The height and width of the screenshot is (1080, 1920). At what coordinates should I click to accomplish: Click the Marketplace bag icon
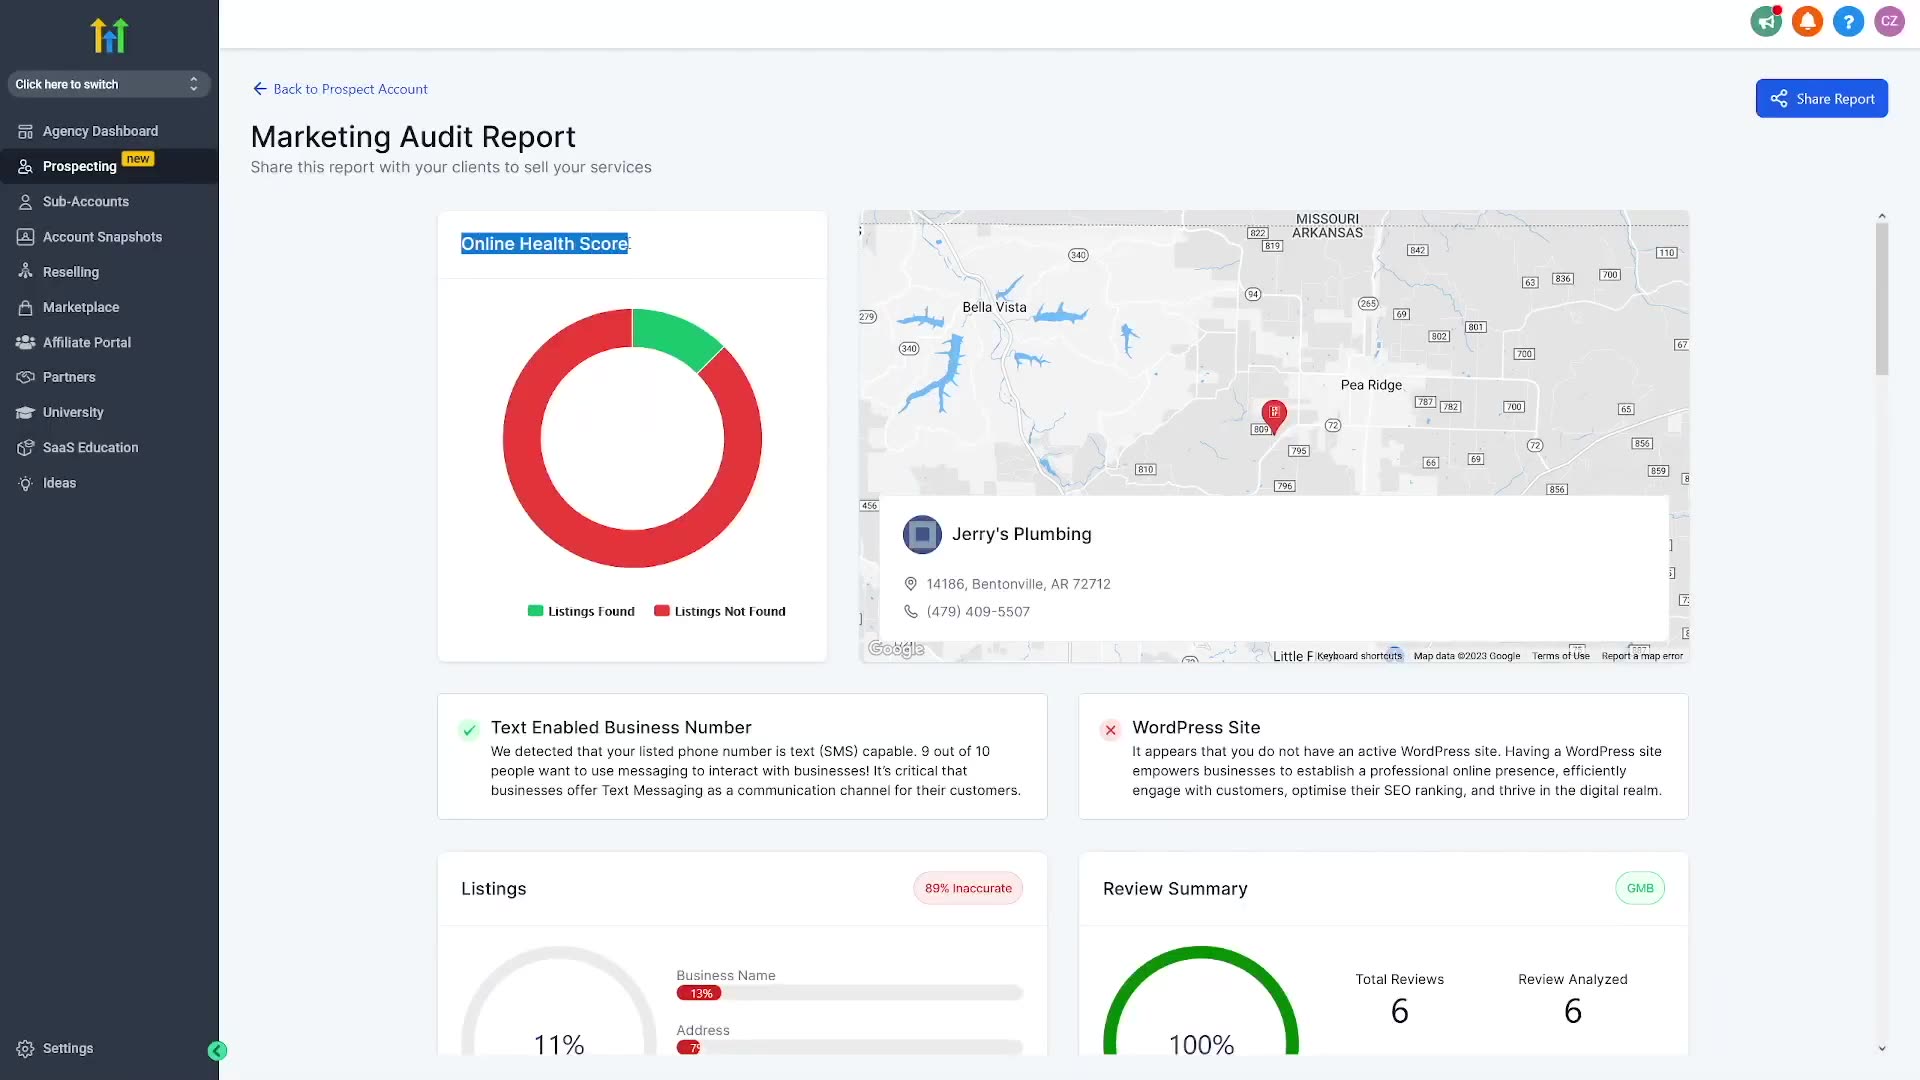pos(26,307)
